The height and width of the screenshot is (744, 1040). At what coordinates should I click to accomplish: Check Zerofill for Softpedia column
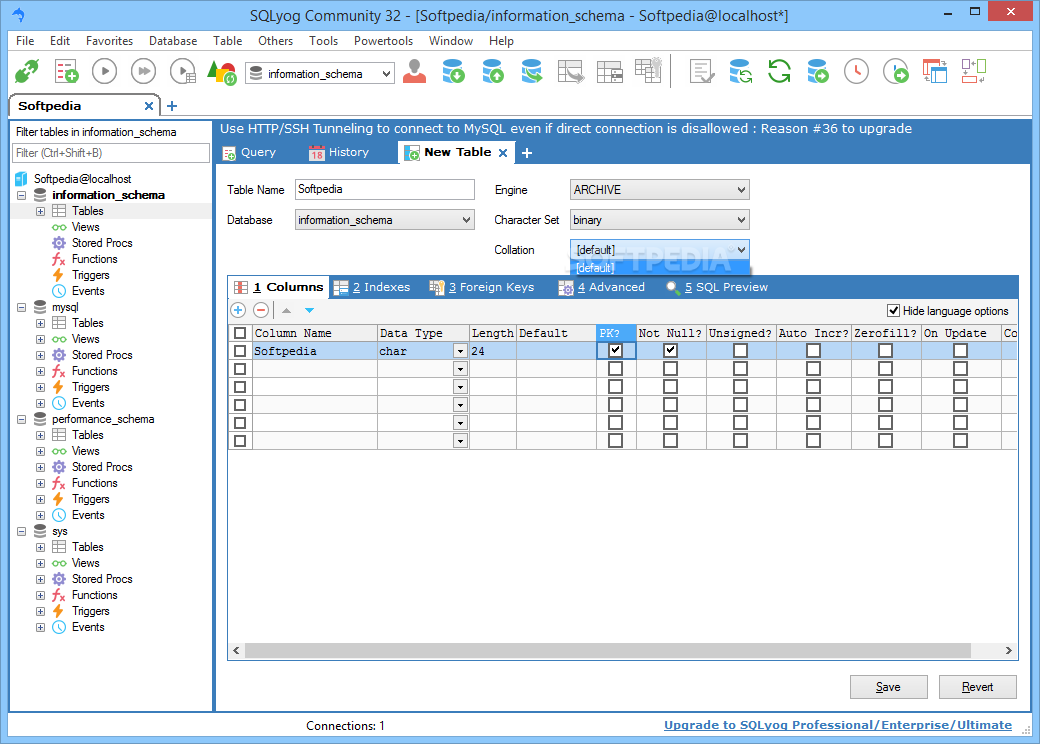(x=885, y=350)
